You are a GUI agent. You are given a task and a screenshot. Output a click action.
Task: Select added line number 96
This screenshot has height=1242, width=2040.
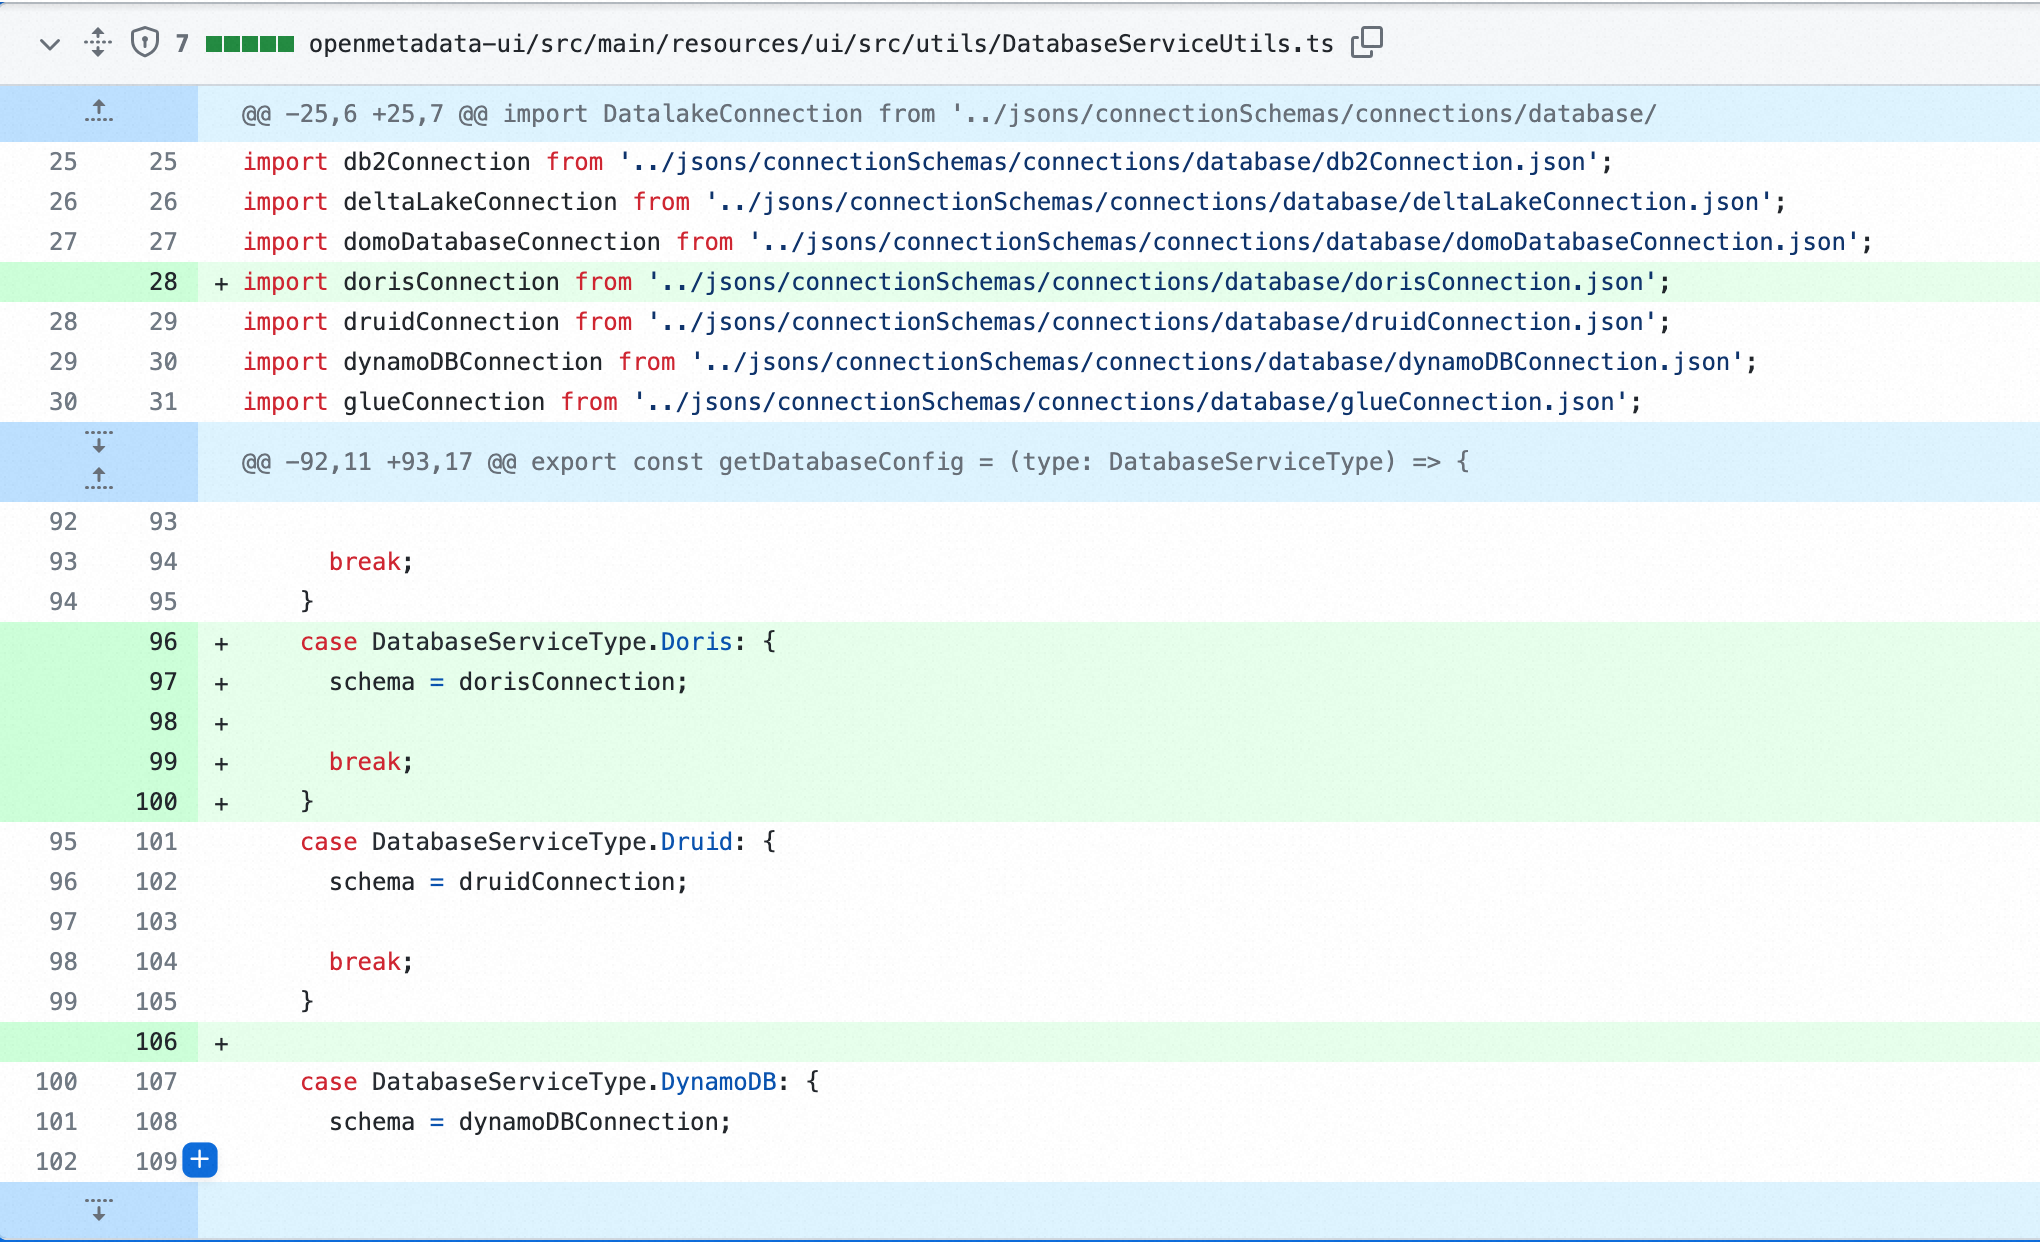(162, 642)
